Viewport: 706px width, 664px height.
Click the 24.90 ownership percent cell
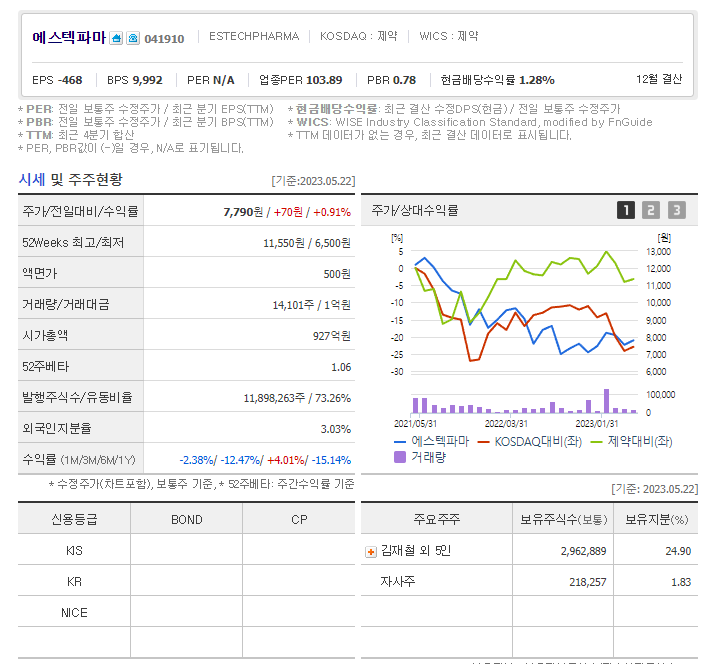[656, 551]
